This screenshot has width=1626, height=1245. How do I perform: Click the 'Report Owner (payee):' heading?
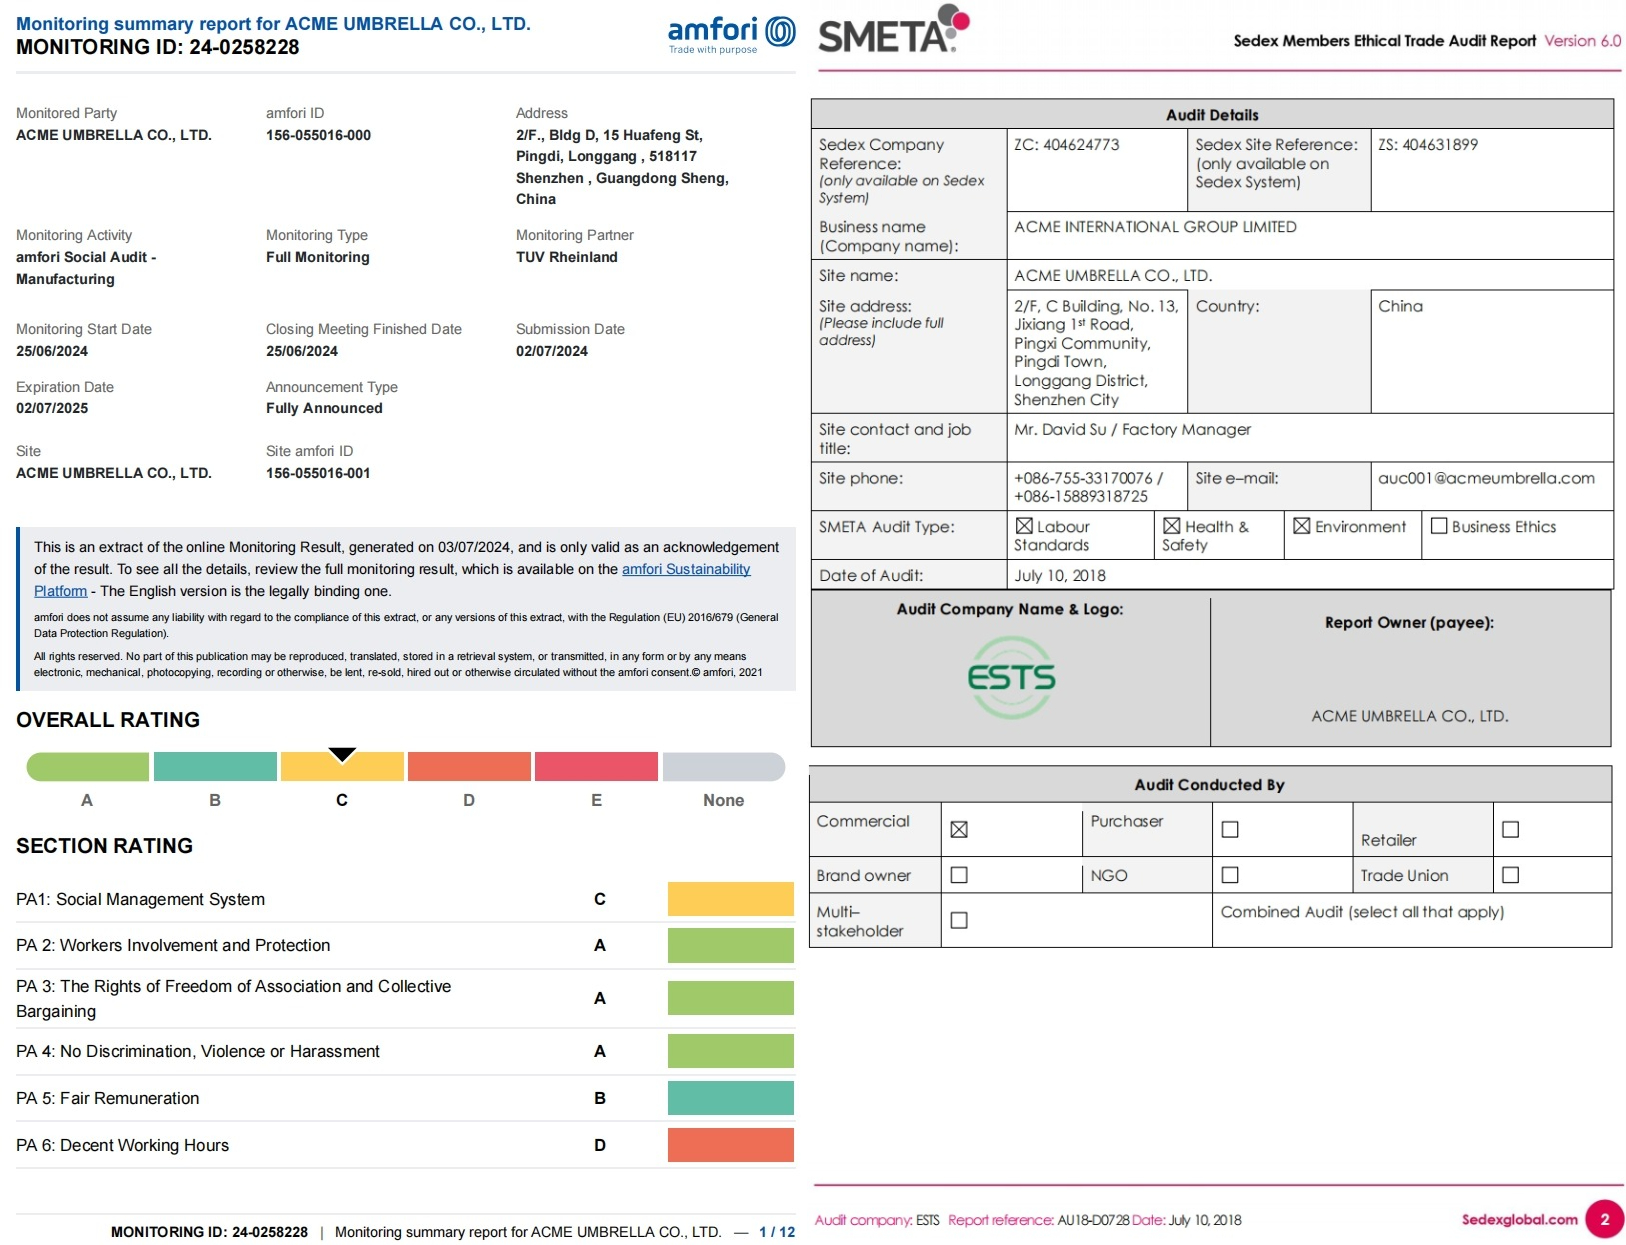1409,622
